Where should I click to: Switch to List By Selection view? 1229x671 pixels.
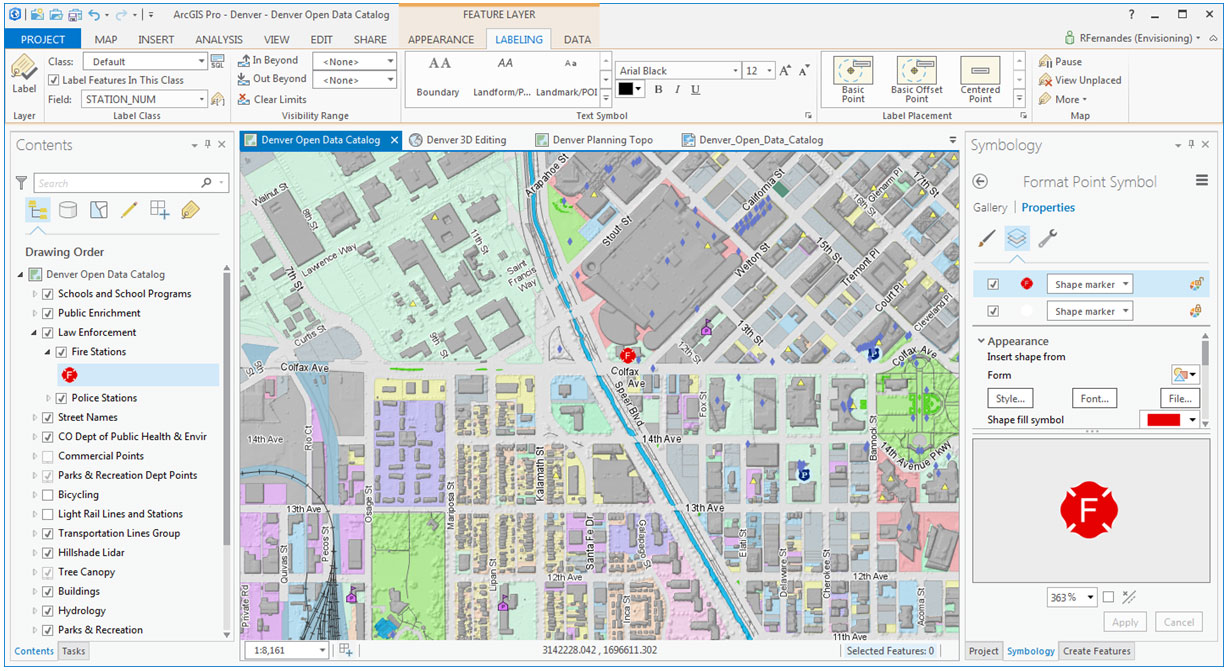click(99, 210)
